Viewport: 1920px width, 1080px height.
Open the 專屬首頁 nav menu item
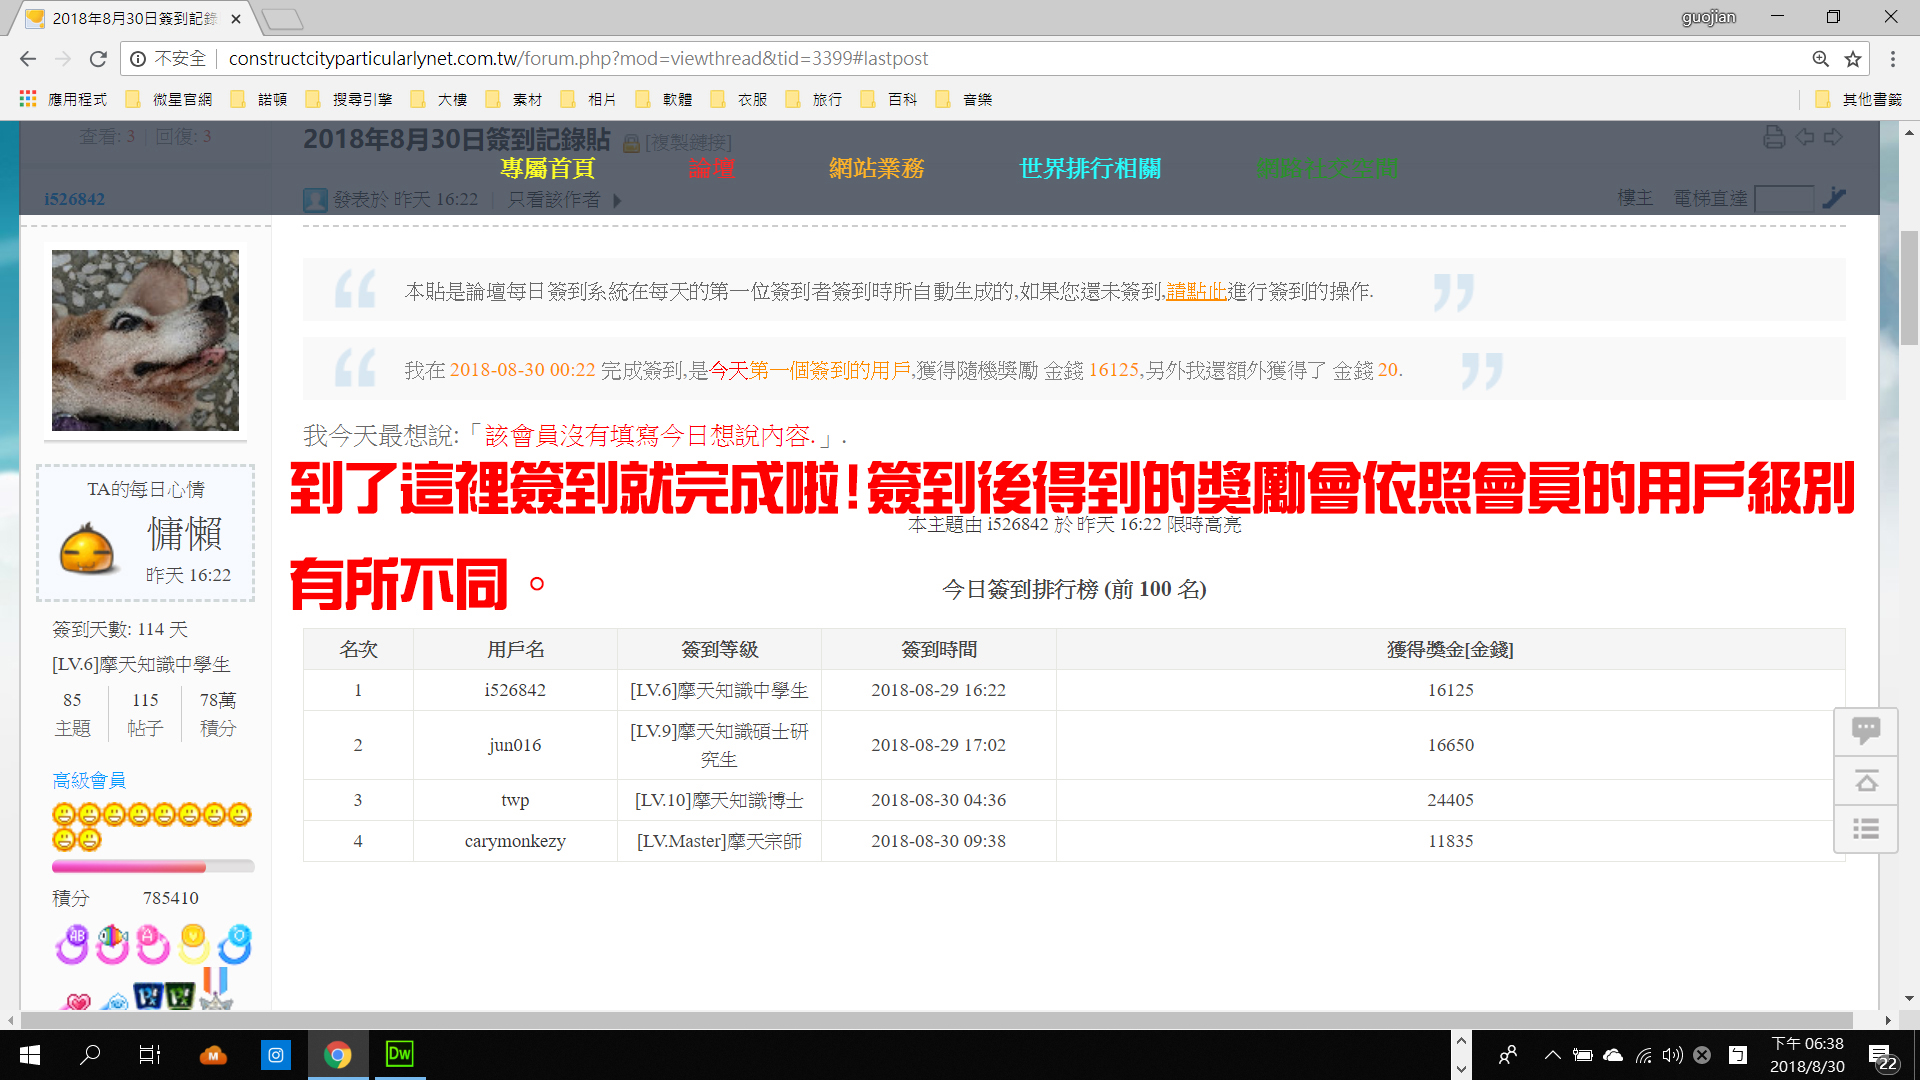point(548,168)
